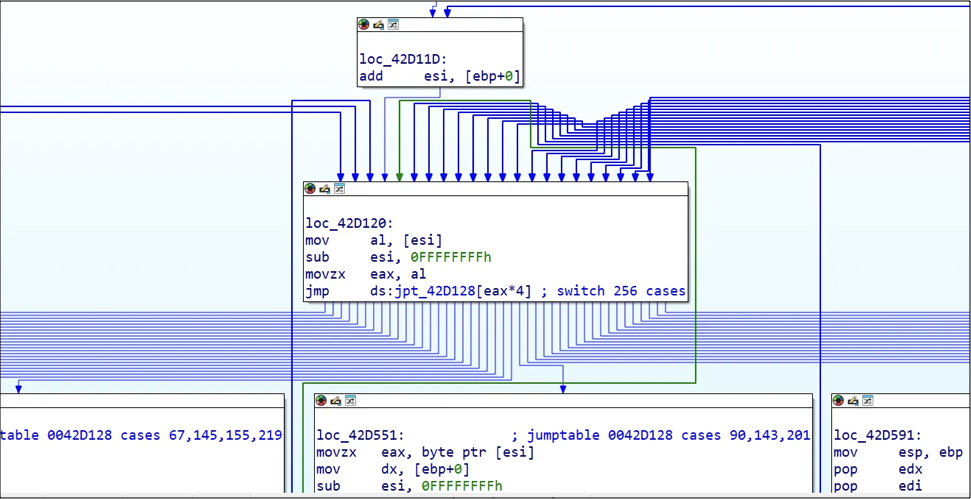Select 'add esi, [ebp+0]' instruction line

(x=439, y=77)
